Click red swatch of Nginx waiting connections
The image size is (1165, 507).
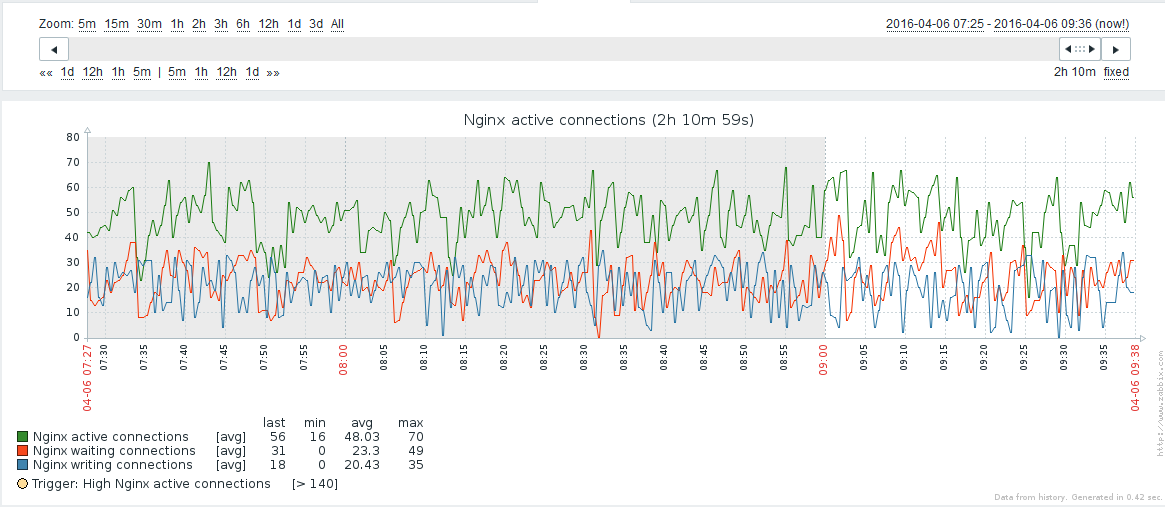click(x=22, y=451)
